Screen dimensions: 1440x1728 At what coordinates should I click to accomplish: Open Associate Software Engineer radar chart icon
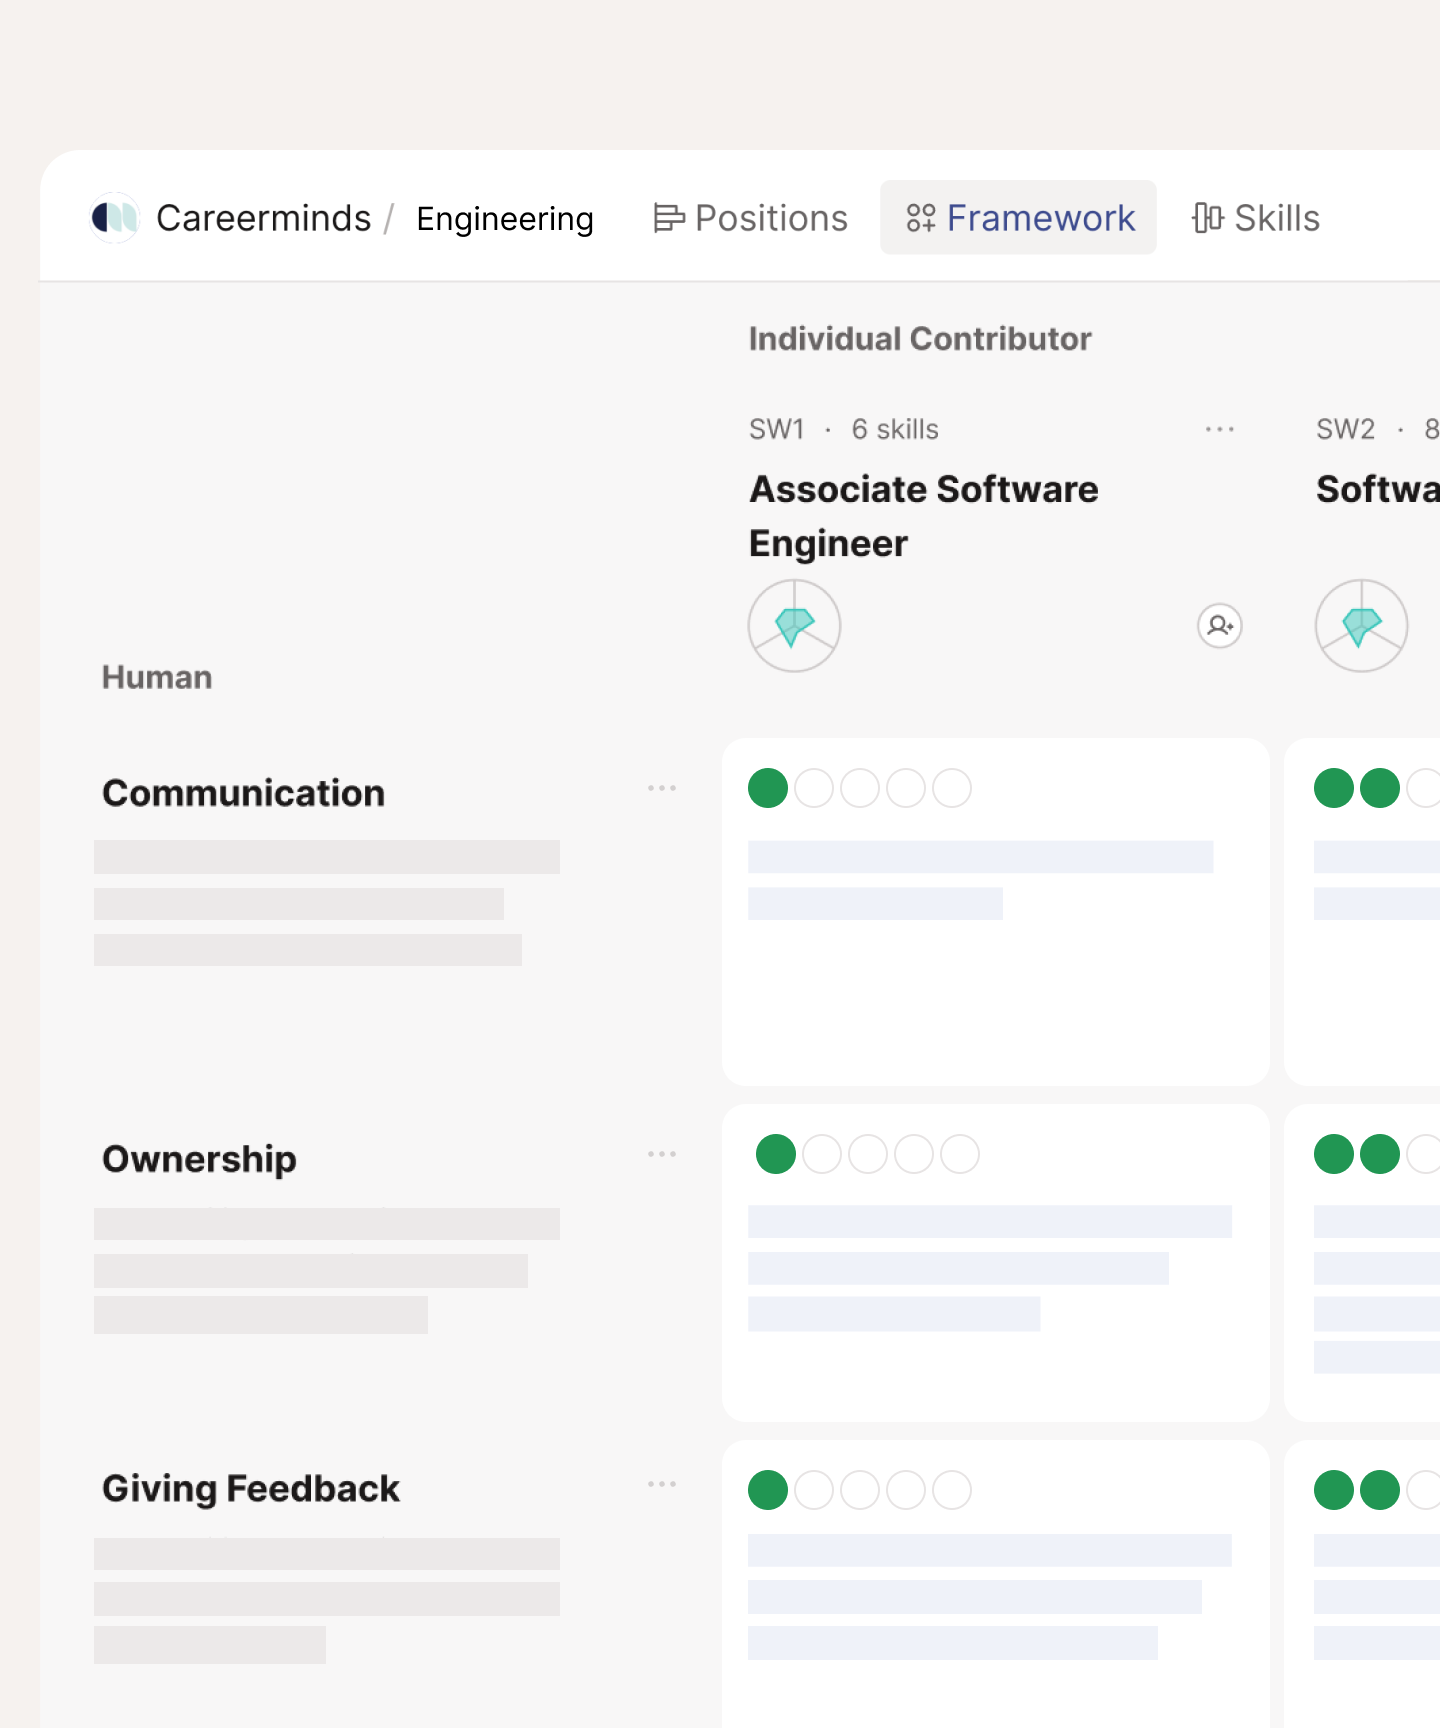(794, 626)
